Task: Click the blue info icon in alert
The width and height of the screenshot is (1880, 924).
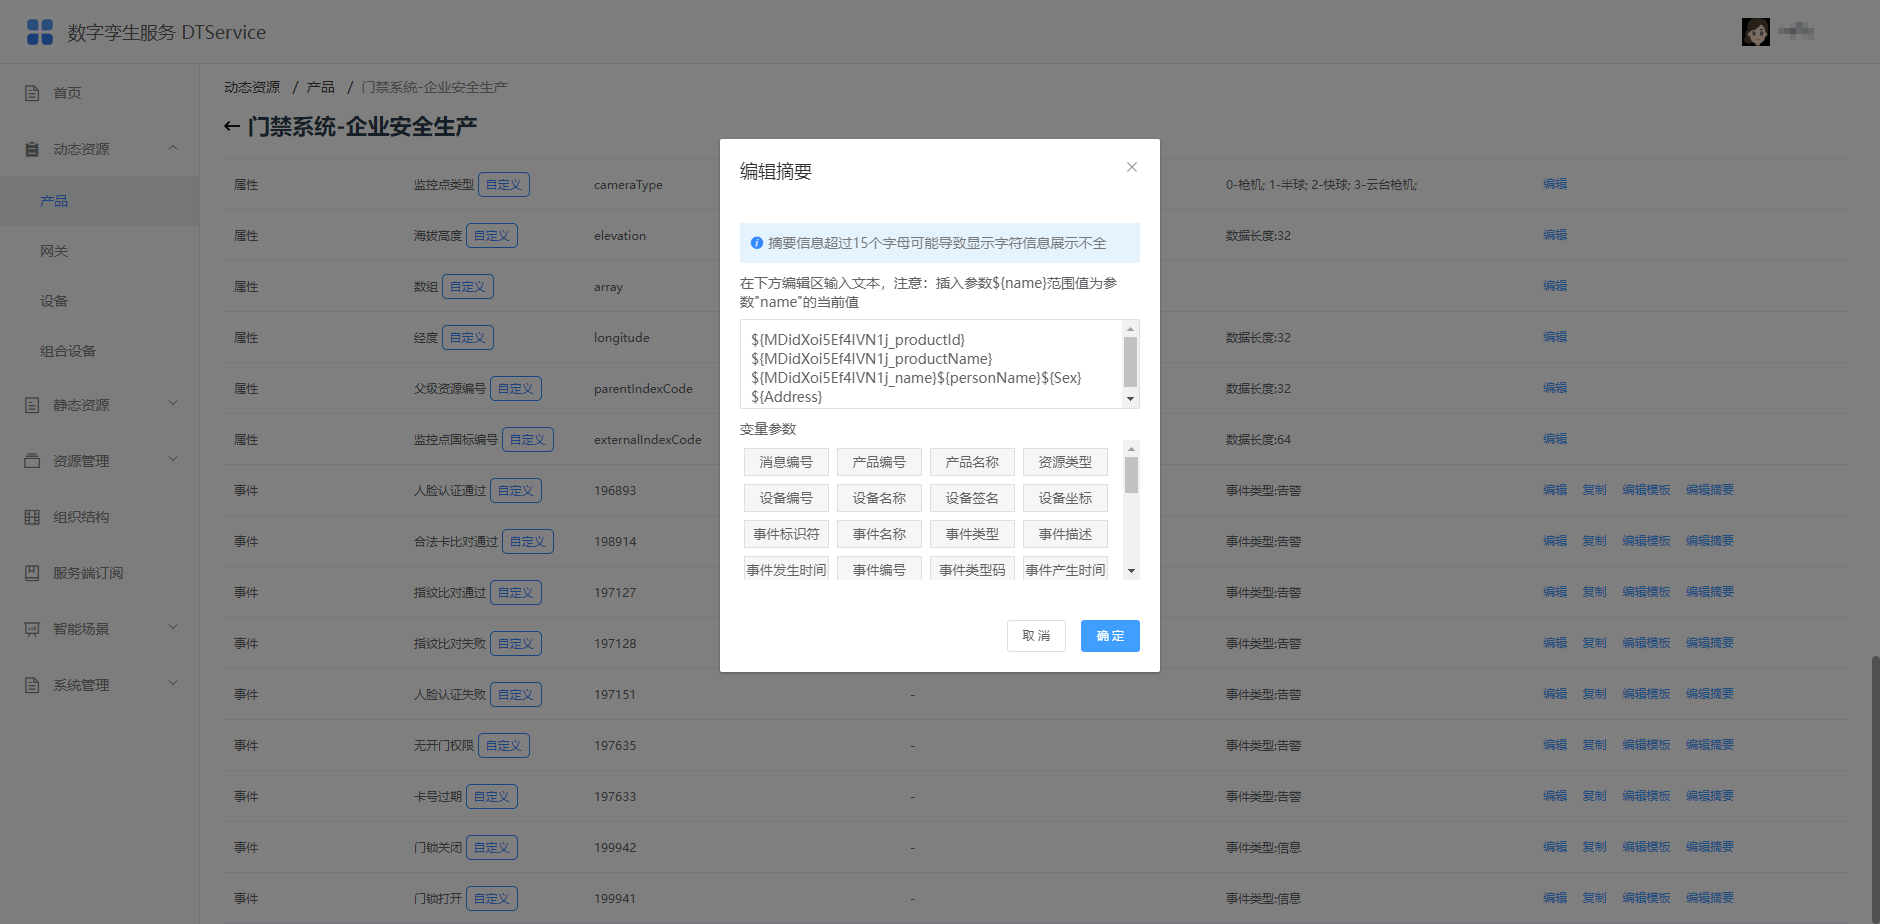Action: pos(757,243)
